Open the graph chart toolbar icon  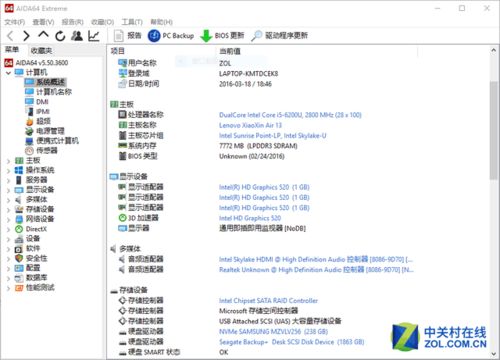tap(94, 36)
